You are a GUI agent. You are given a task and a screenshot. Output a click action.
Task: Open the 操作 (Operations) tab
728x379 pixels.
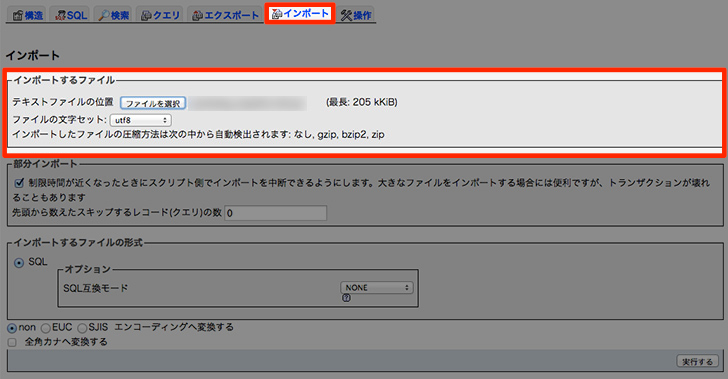356,15
